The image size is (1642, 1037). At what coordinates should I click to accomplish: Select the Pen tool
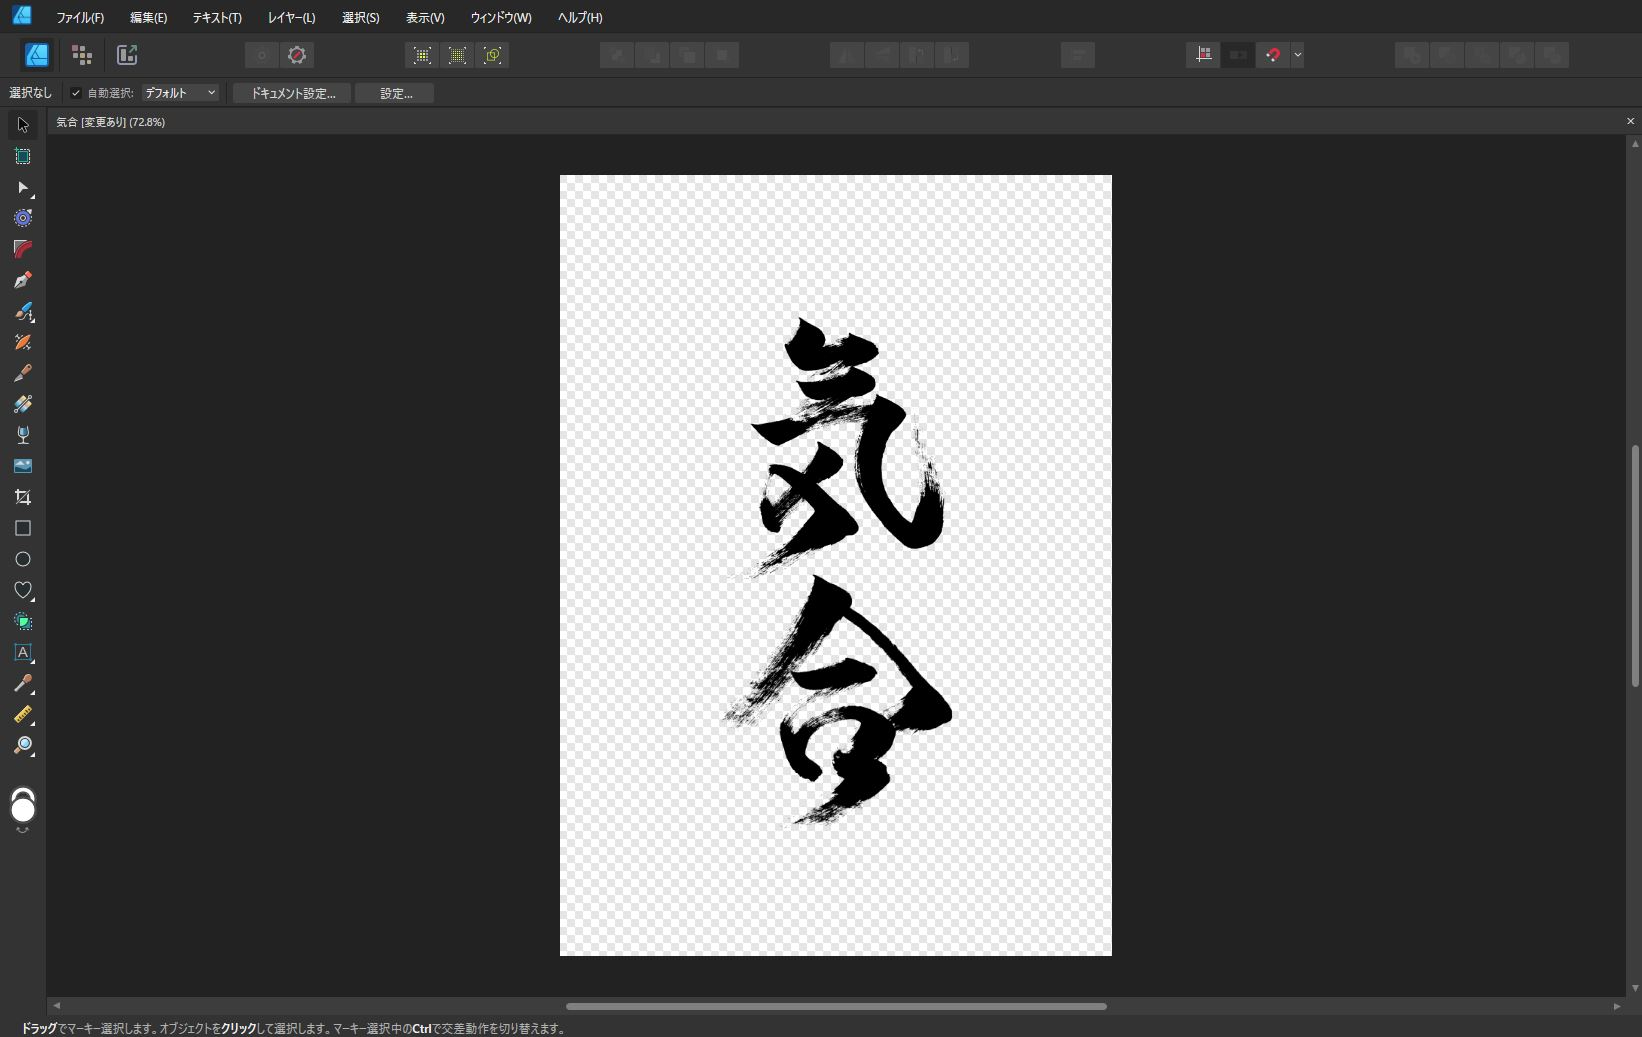click(x=22, y=281)
